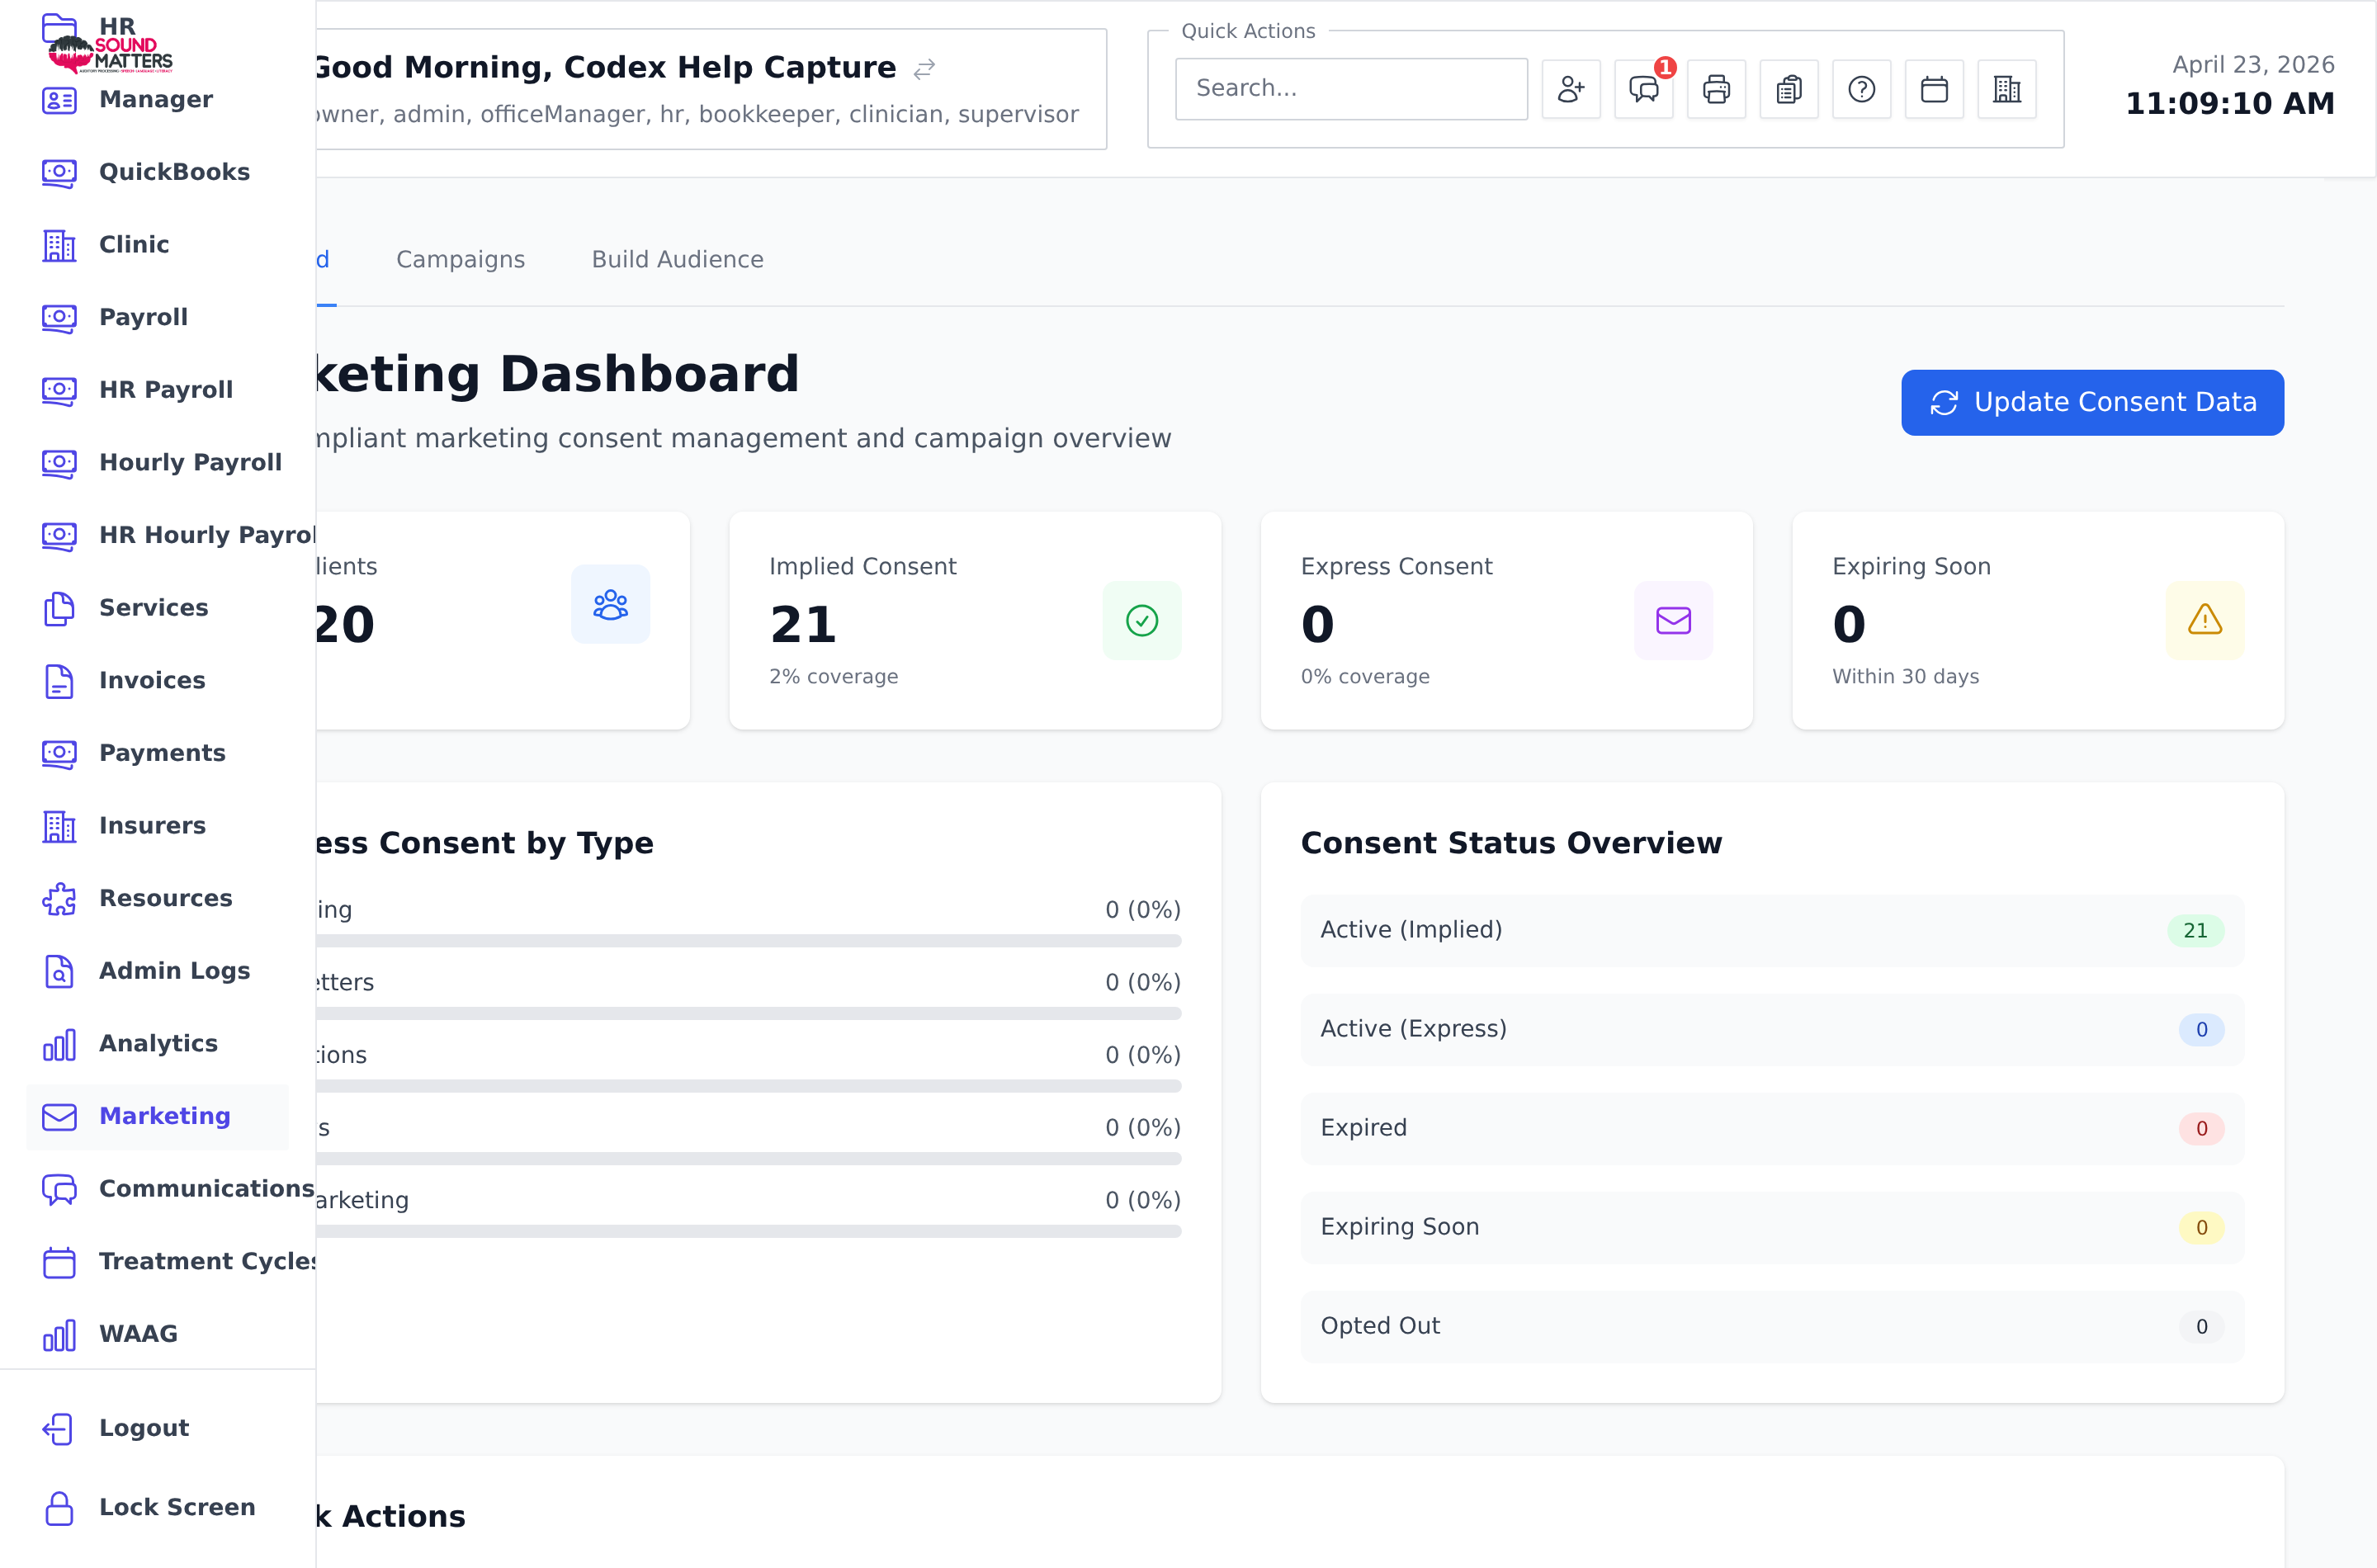Click the Lock Screen padlock icon

tap(59, 1507)
